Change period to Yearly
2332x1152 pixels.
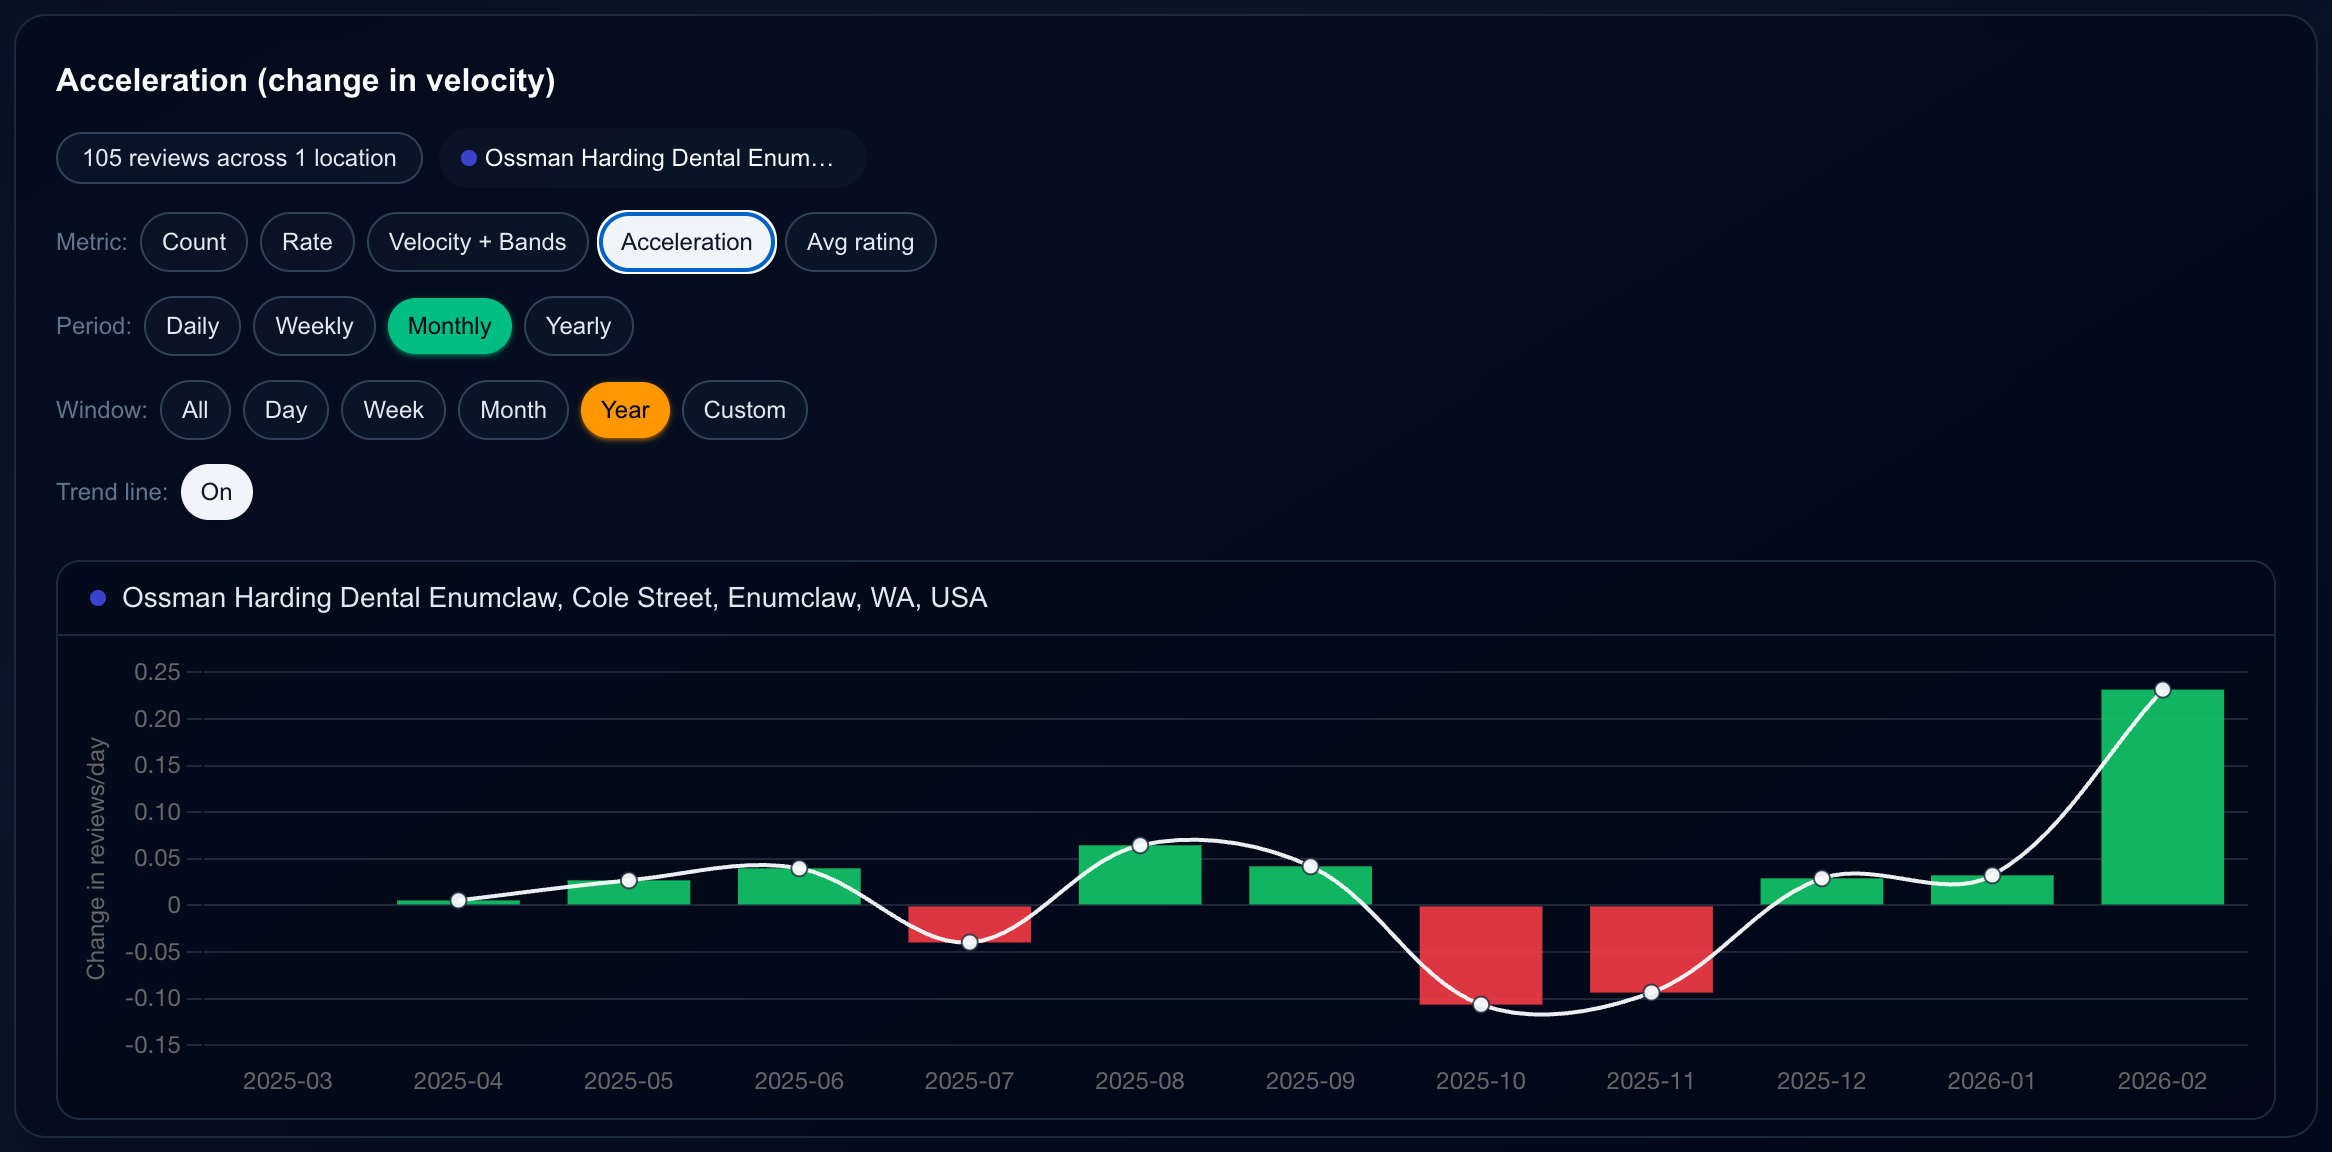pyautogui.click(x=578, y=326)
